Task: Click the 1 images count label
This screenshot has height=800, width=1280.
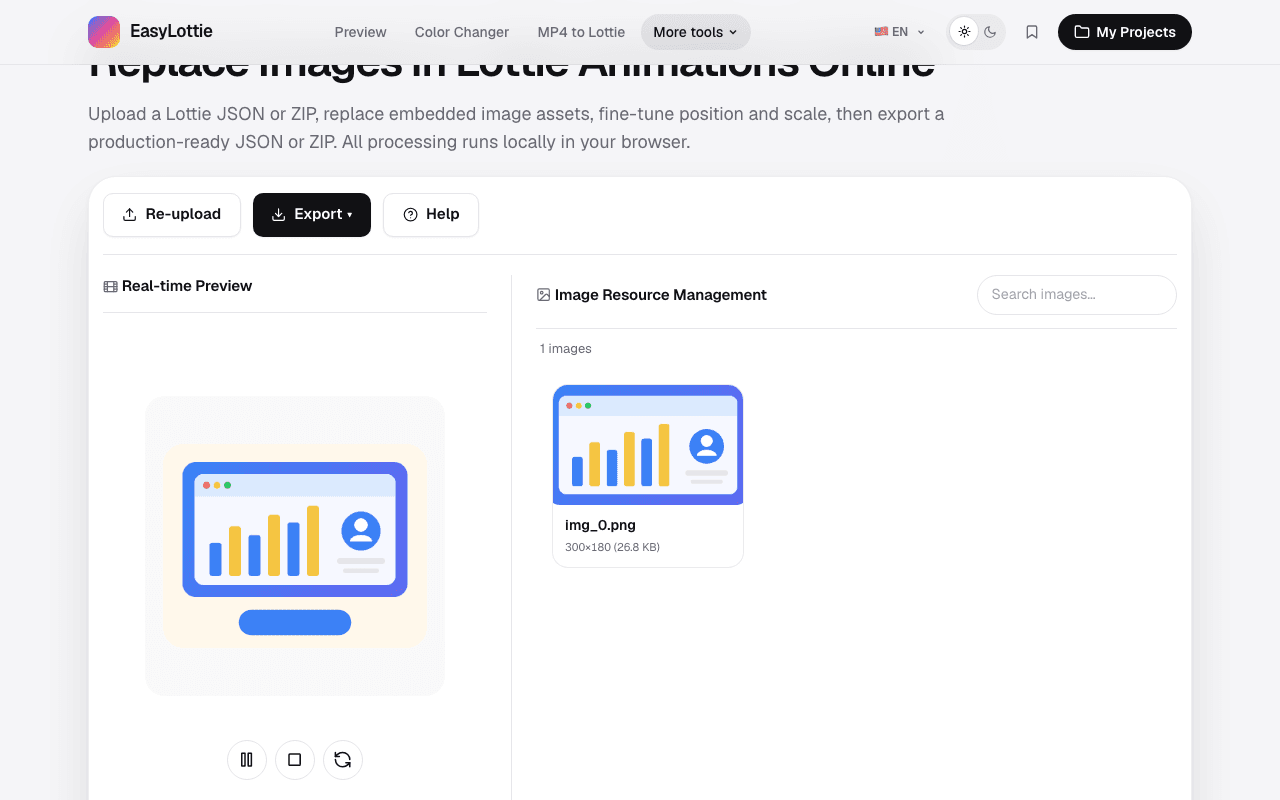Action: coord(566,349)
